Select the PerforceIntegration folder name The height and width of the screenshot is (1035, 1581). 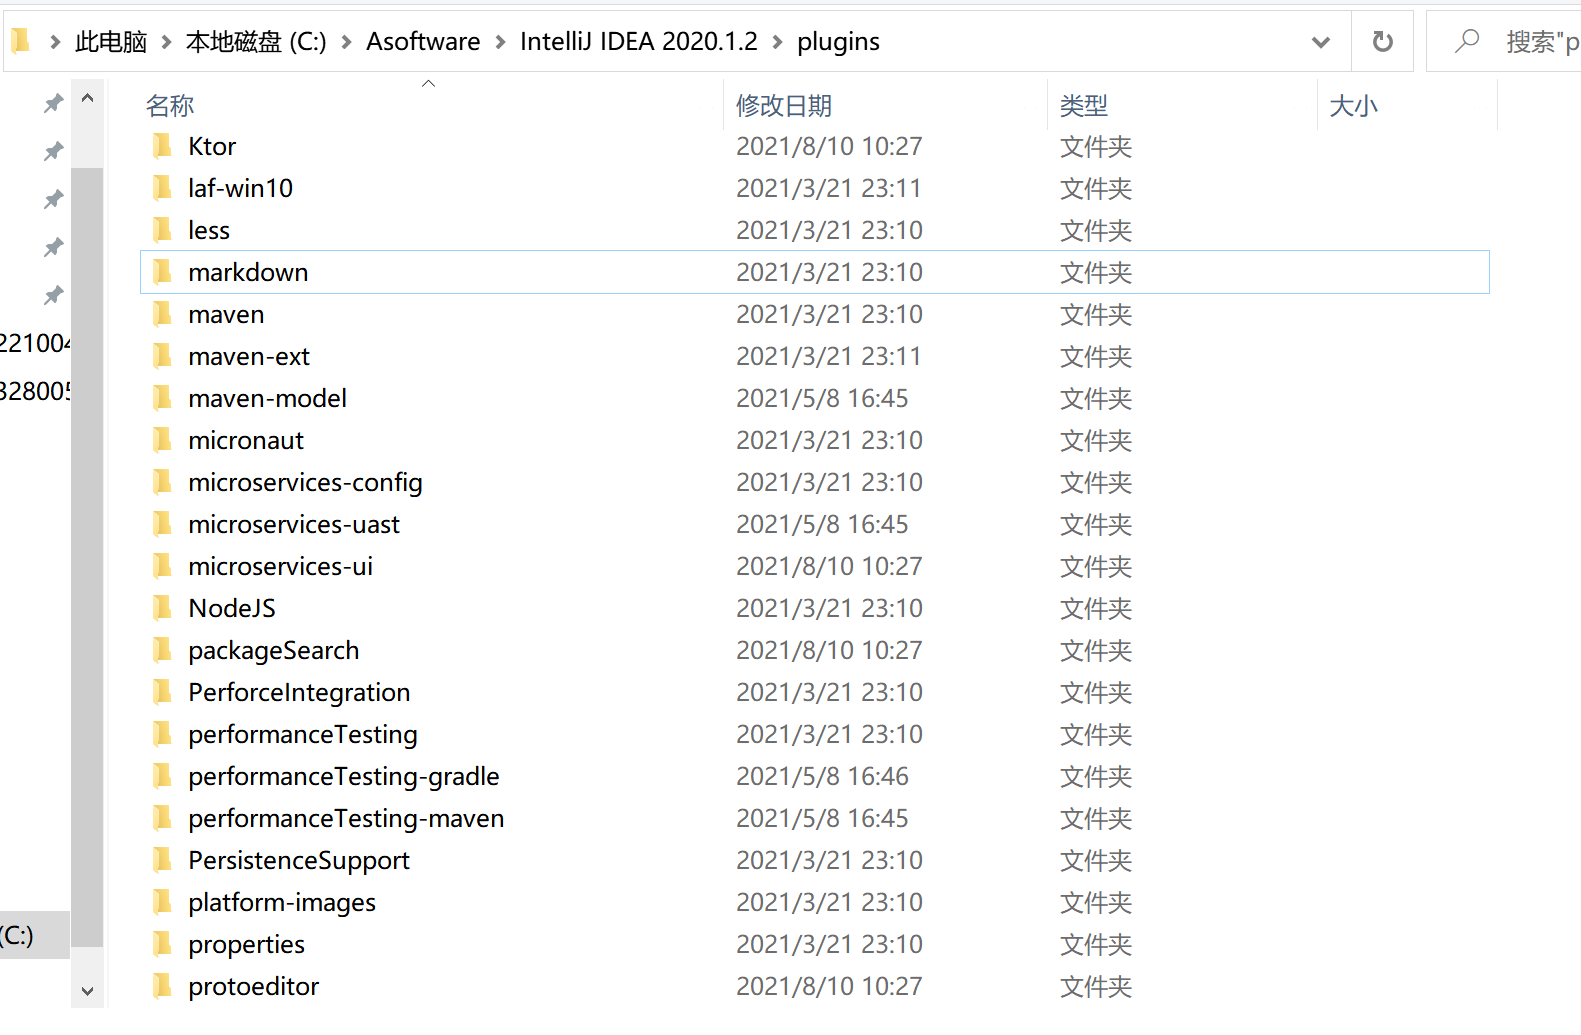pyautogui.click(x=299, y=692)
